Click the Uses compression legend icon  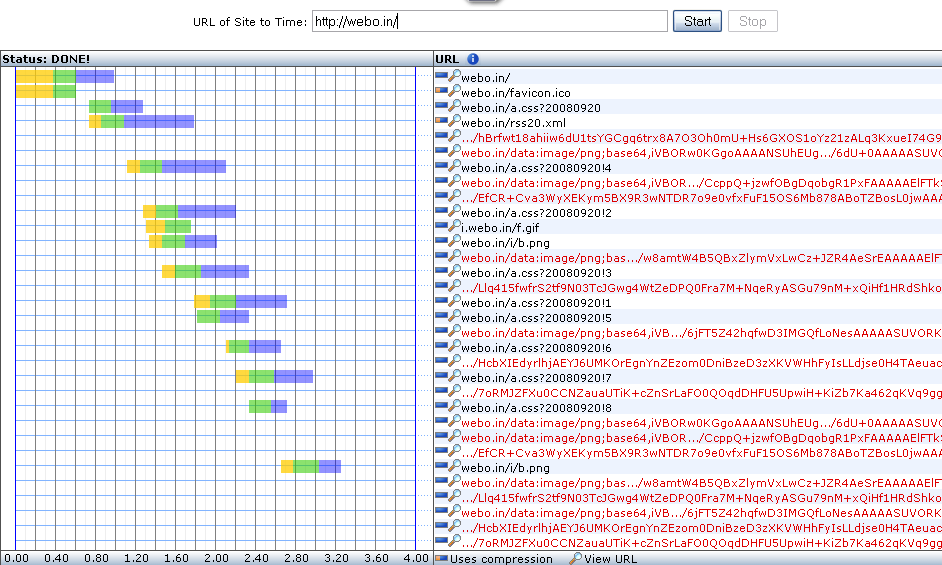[441, 558]
